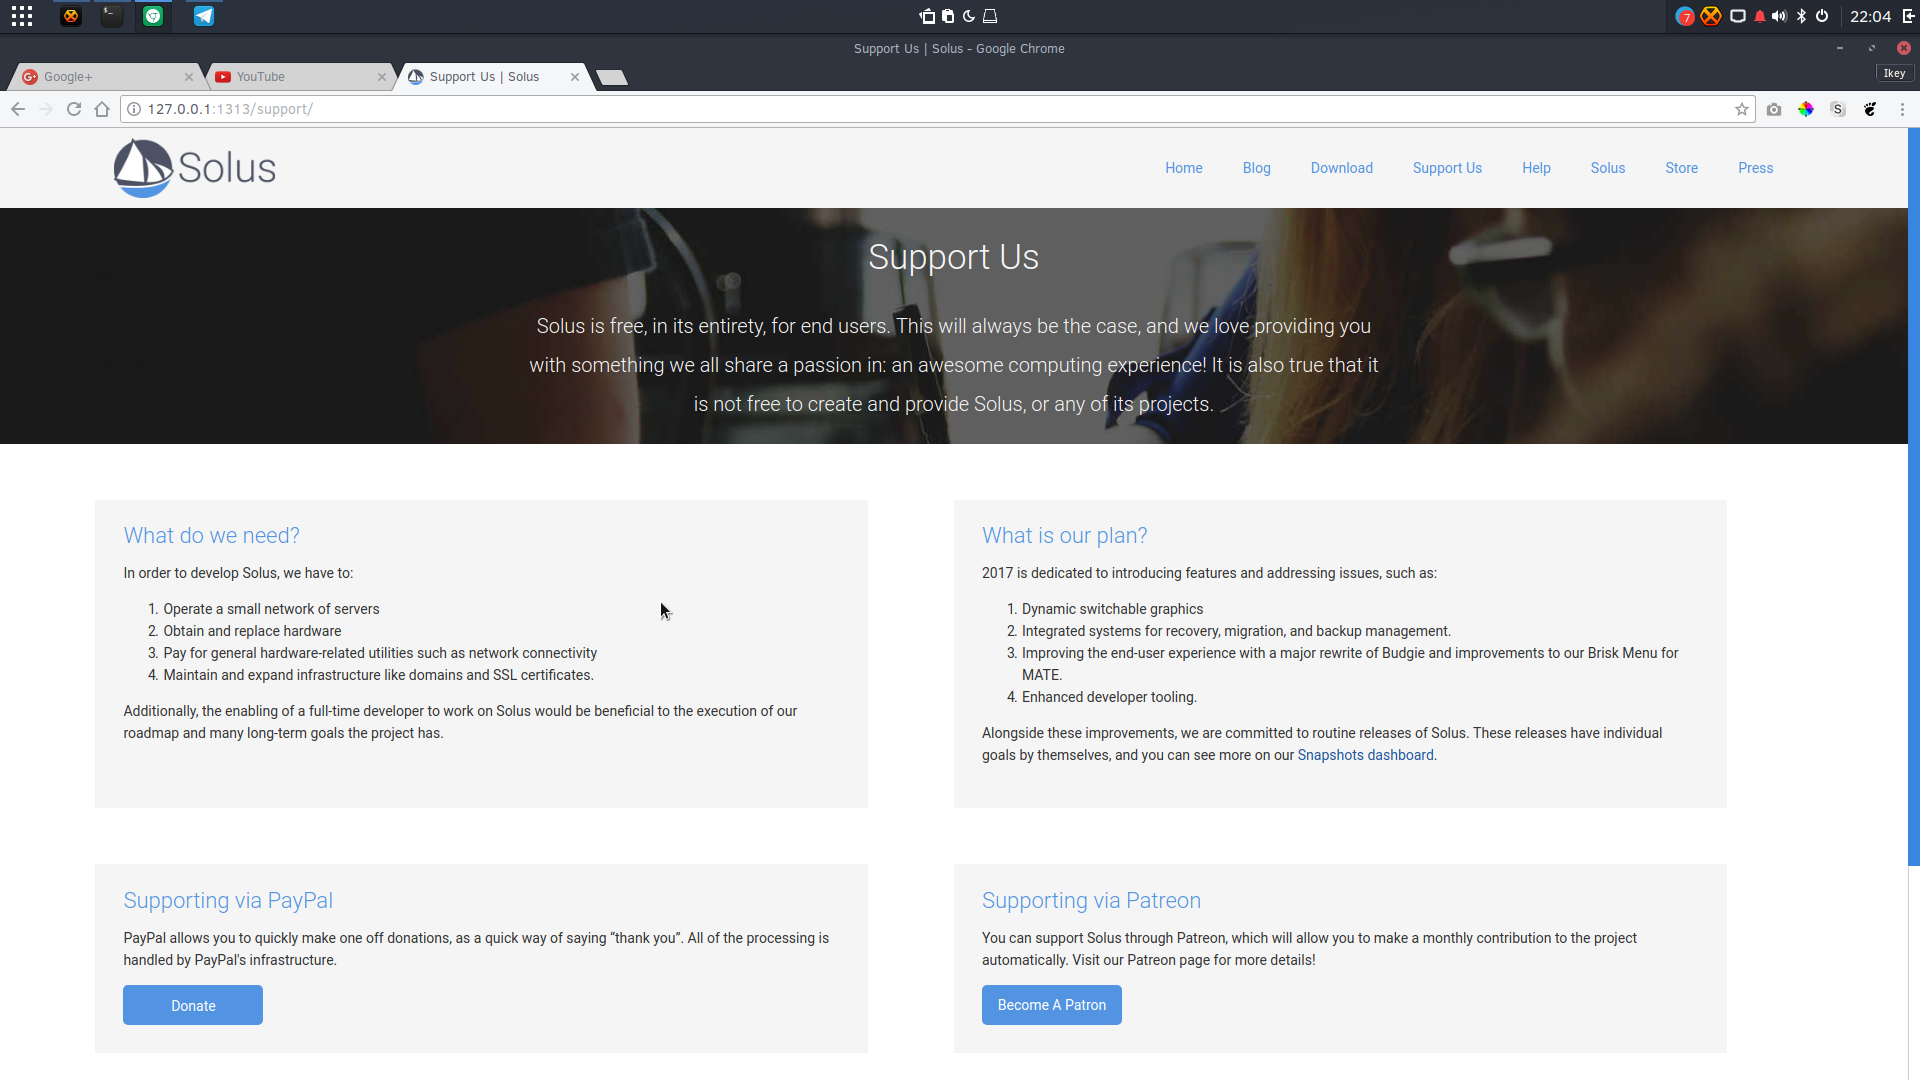Open the Blog nav link

point(1256,168)
